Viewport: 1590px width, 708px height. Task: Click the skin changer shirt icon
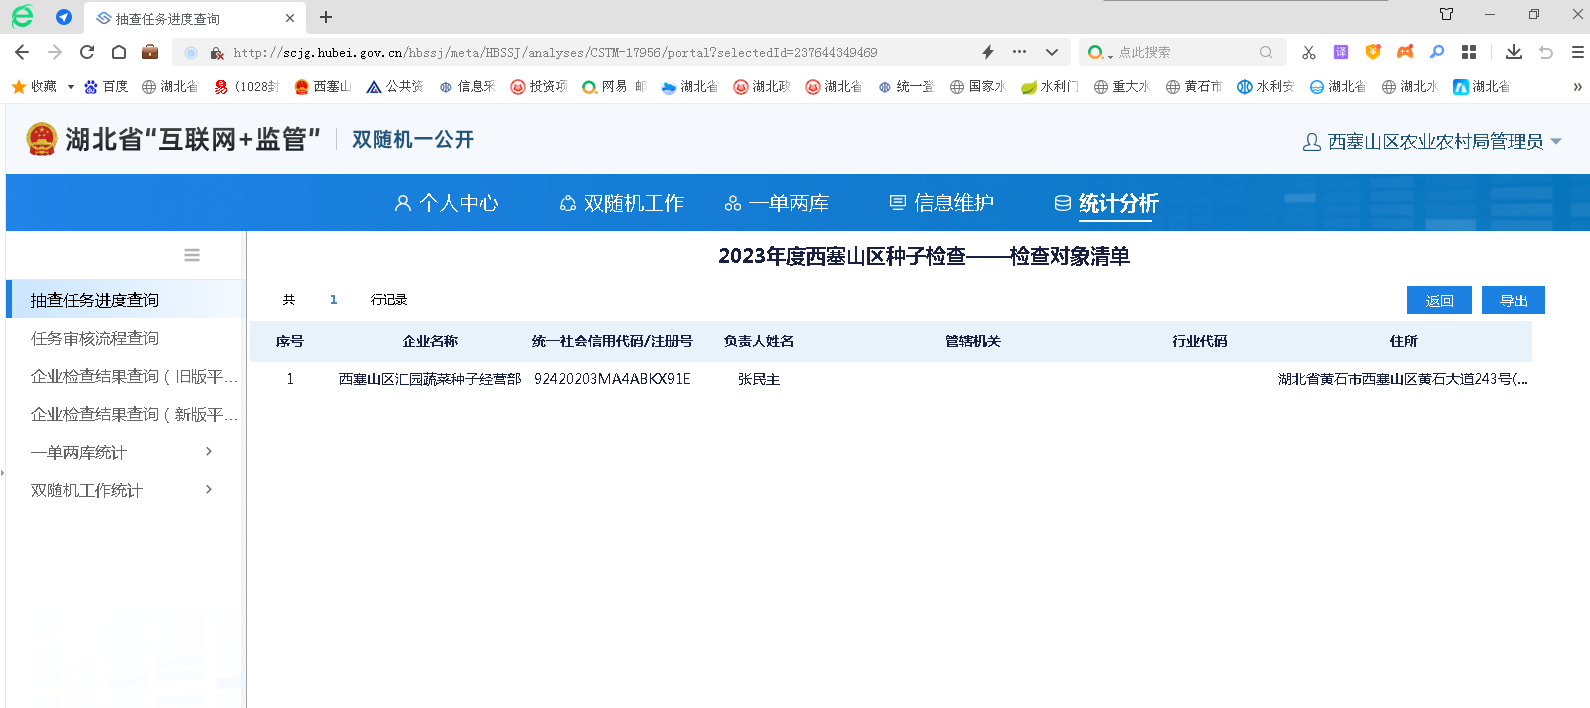coord(1446,14)
